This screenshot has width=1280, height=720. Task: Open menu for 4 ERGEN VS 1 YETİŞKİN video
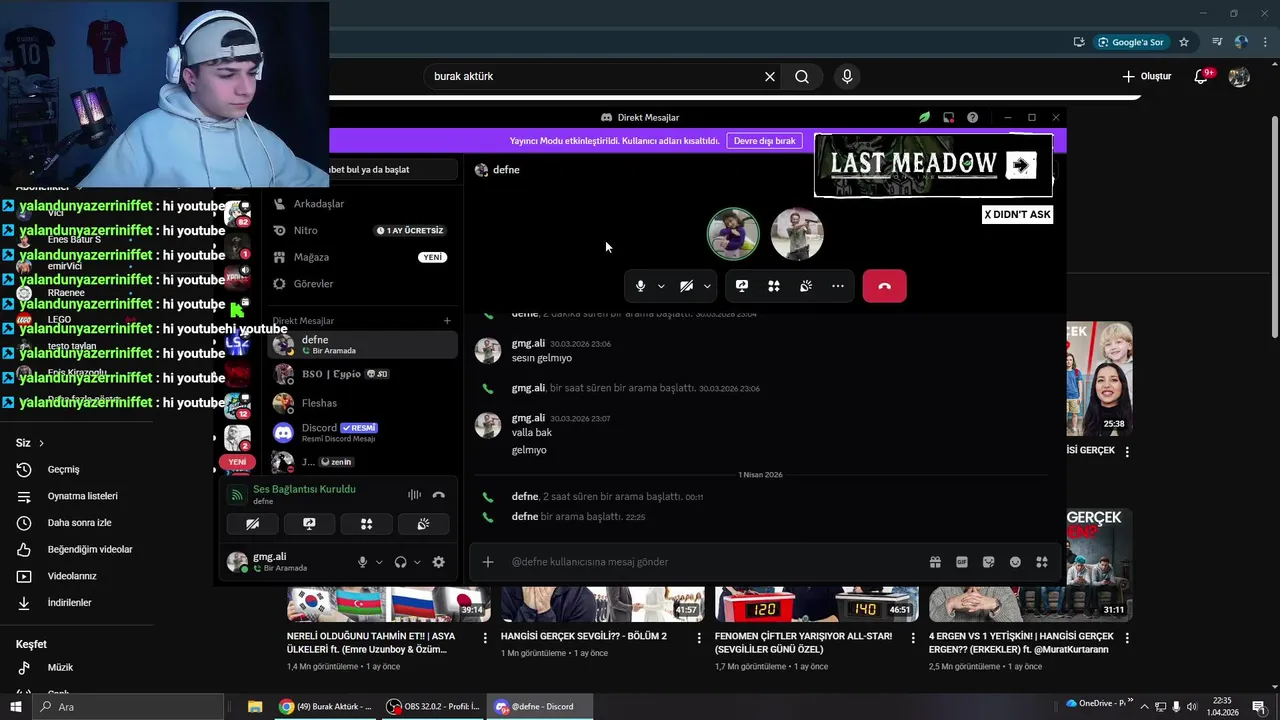[x=1127, y=637]
